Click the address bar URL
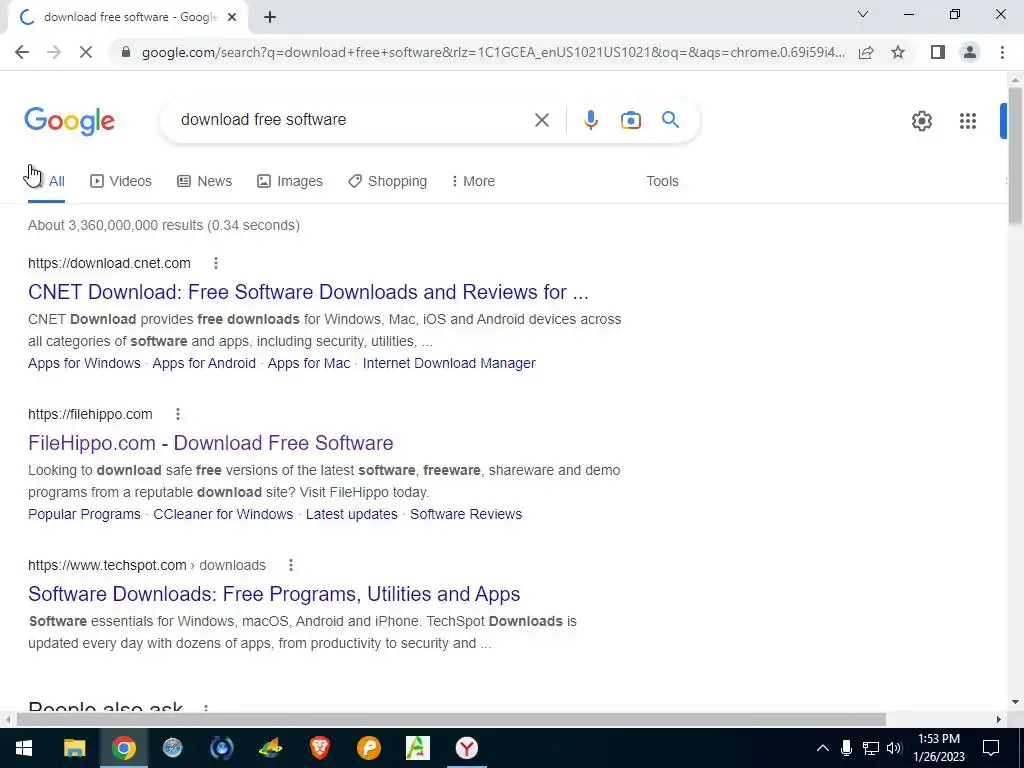 click(x=493, y=52)
